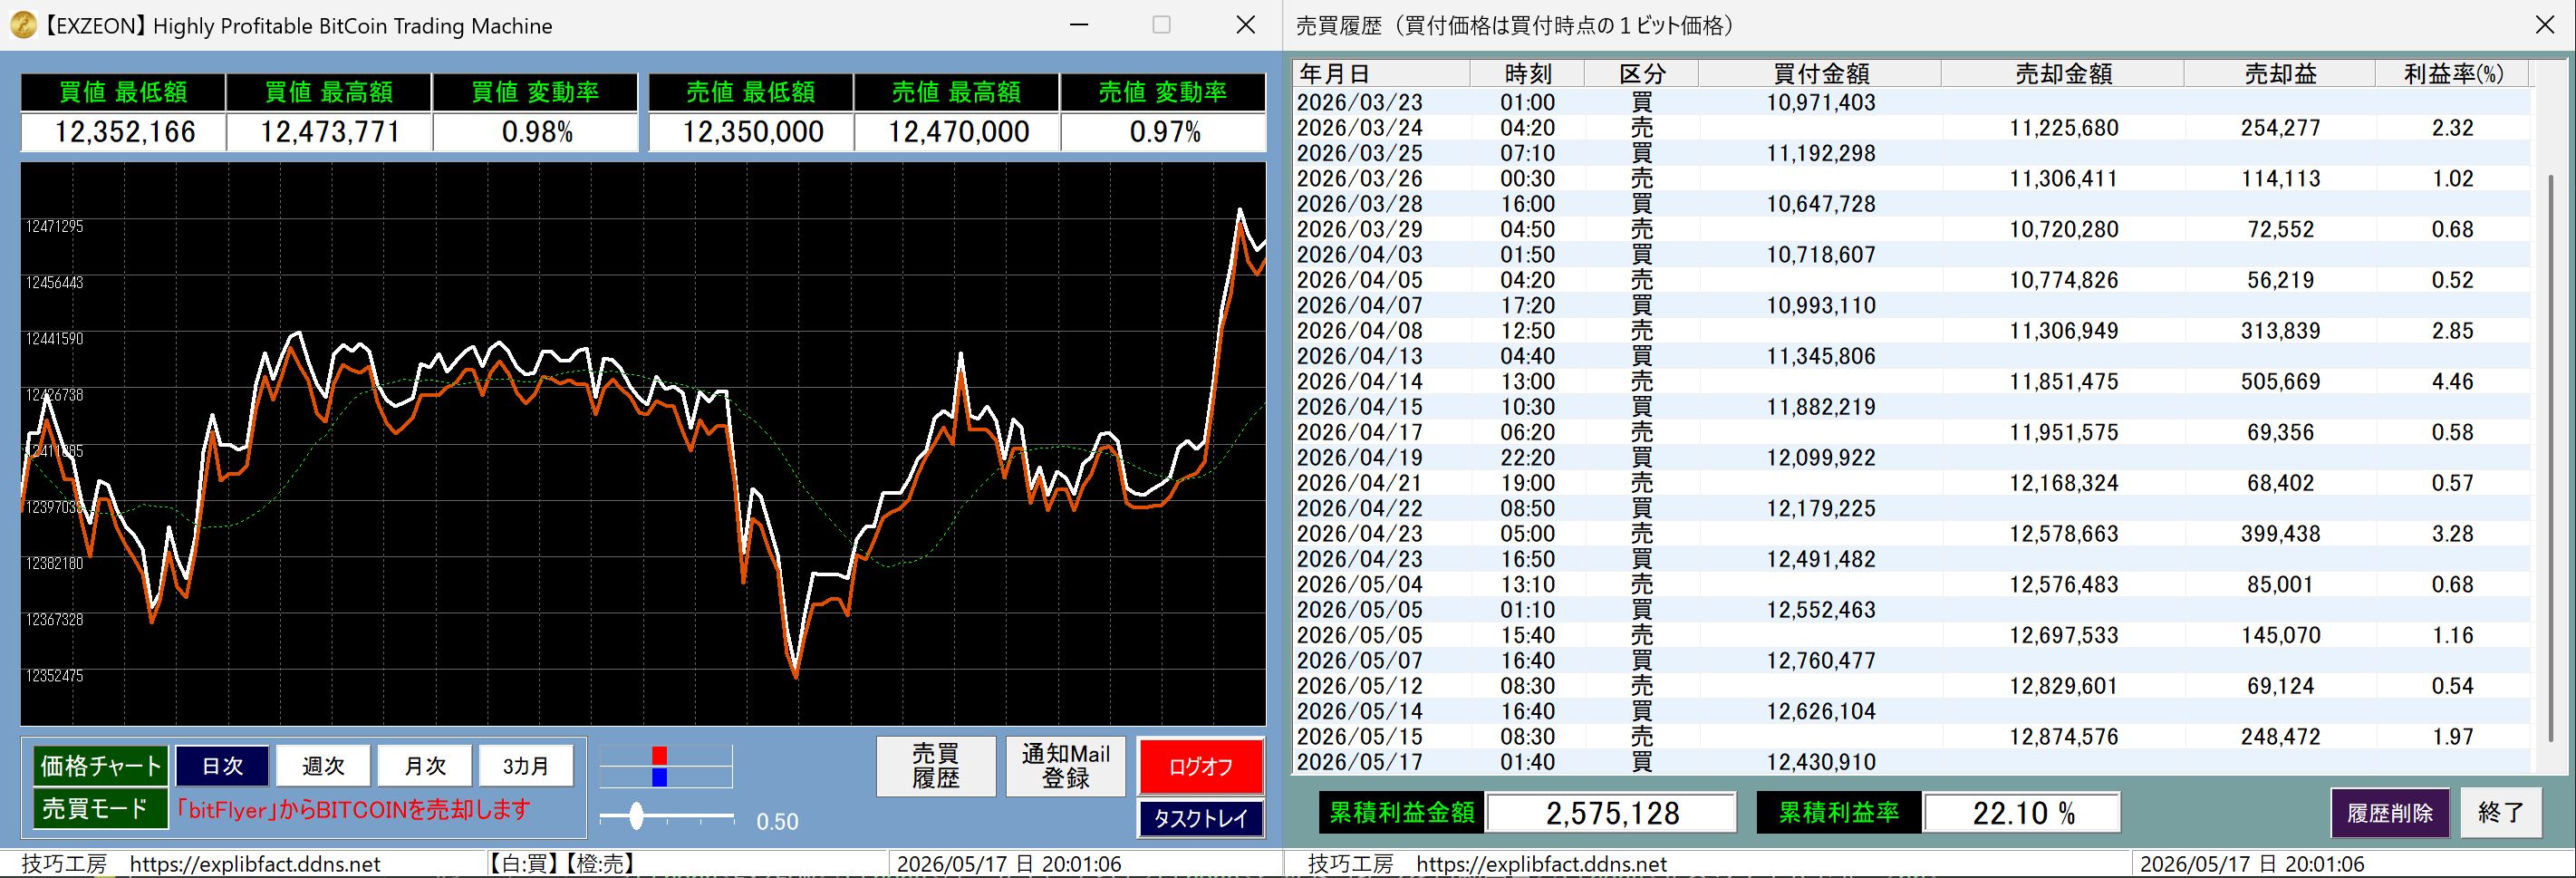
Task: Click buy amount 12,430,910
Action: 1820,762
